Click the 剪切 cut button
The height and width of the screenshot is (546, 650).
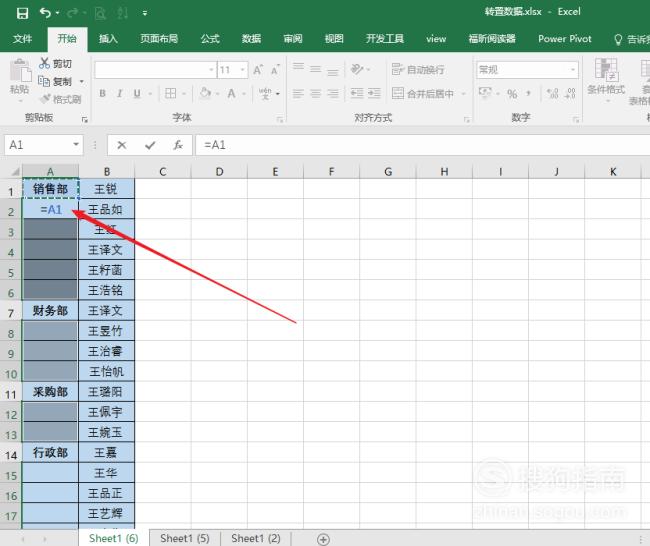pyautogui.click(x=56, y=63)
